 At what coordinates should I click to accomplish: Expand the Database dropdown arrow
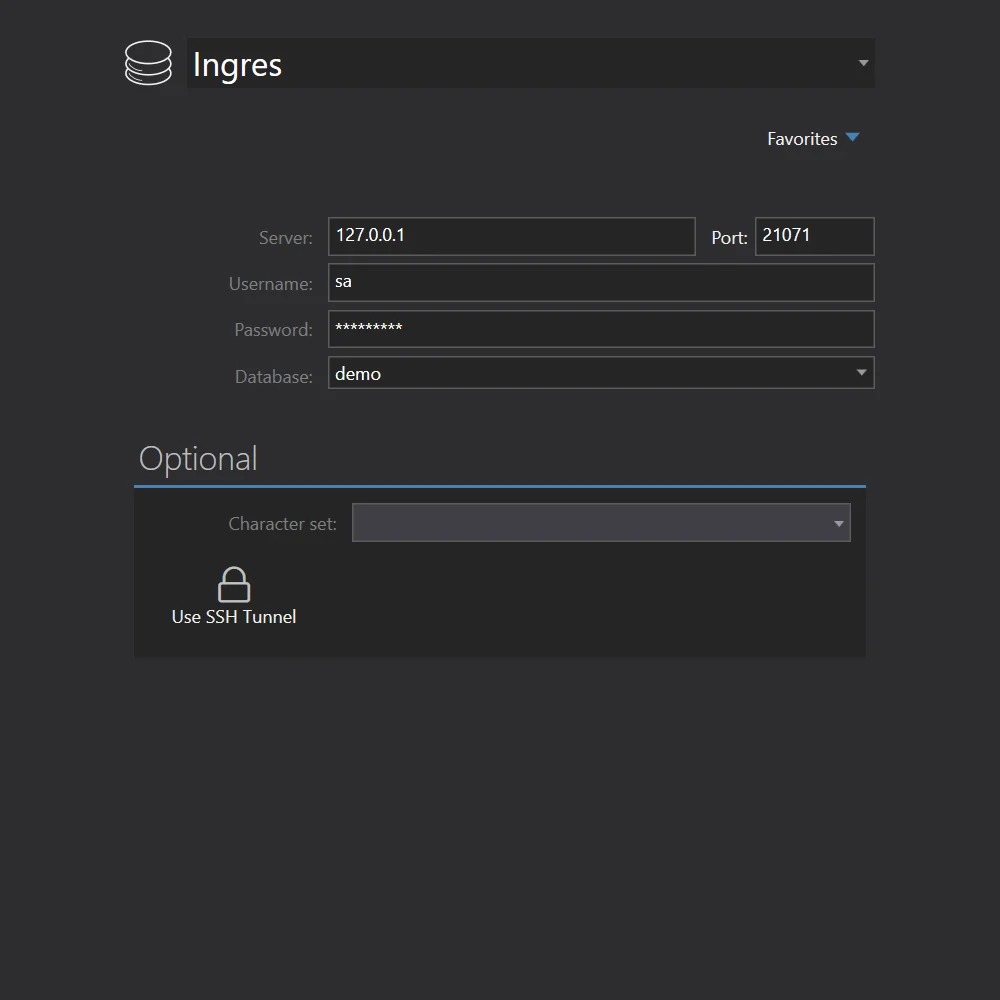pos(861,373)
